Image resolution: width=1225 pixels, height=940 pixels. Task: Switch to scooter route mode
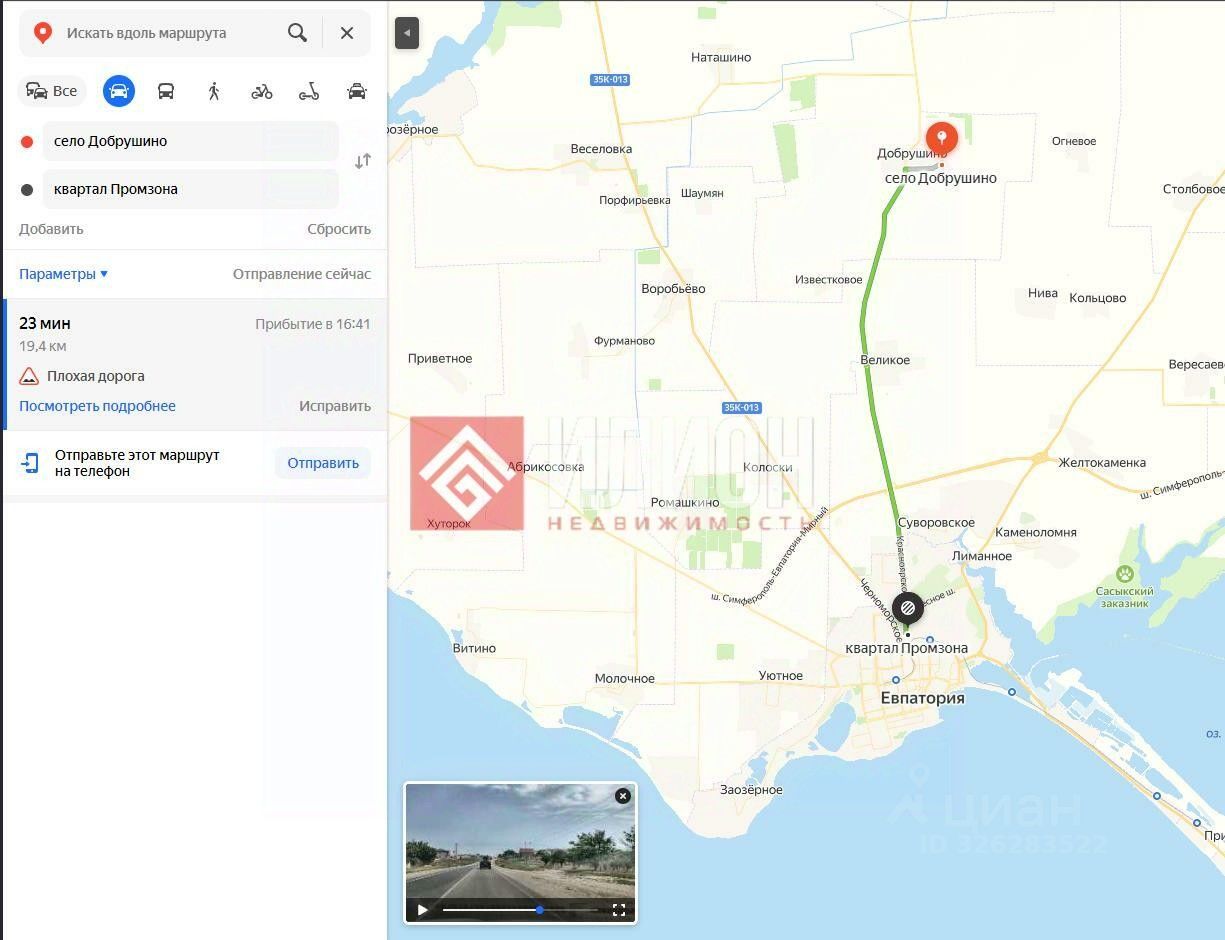click(x=309, y=91)
